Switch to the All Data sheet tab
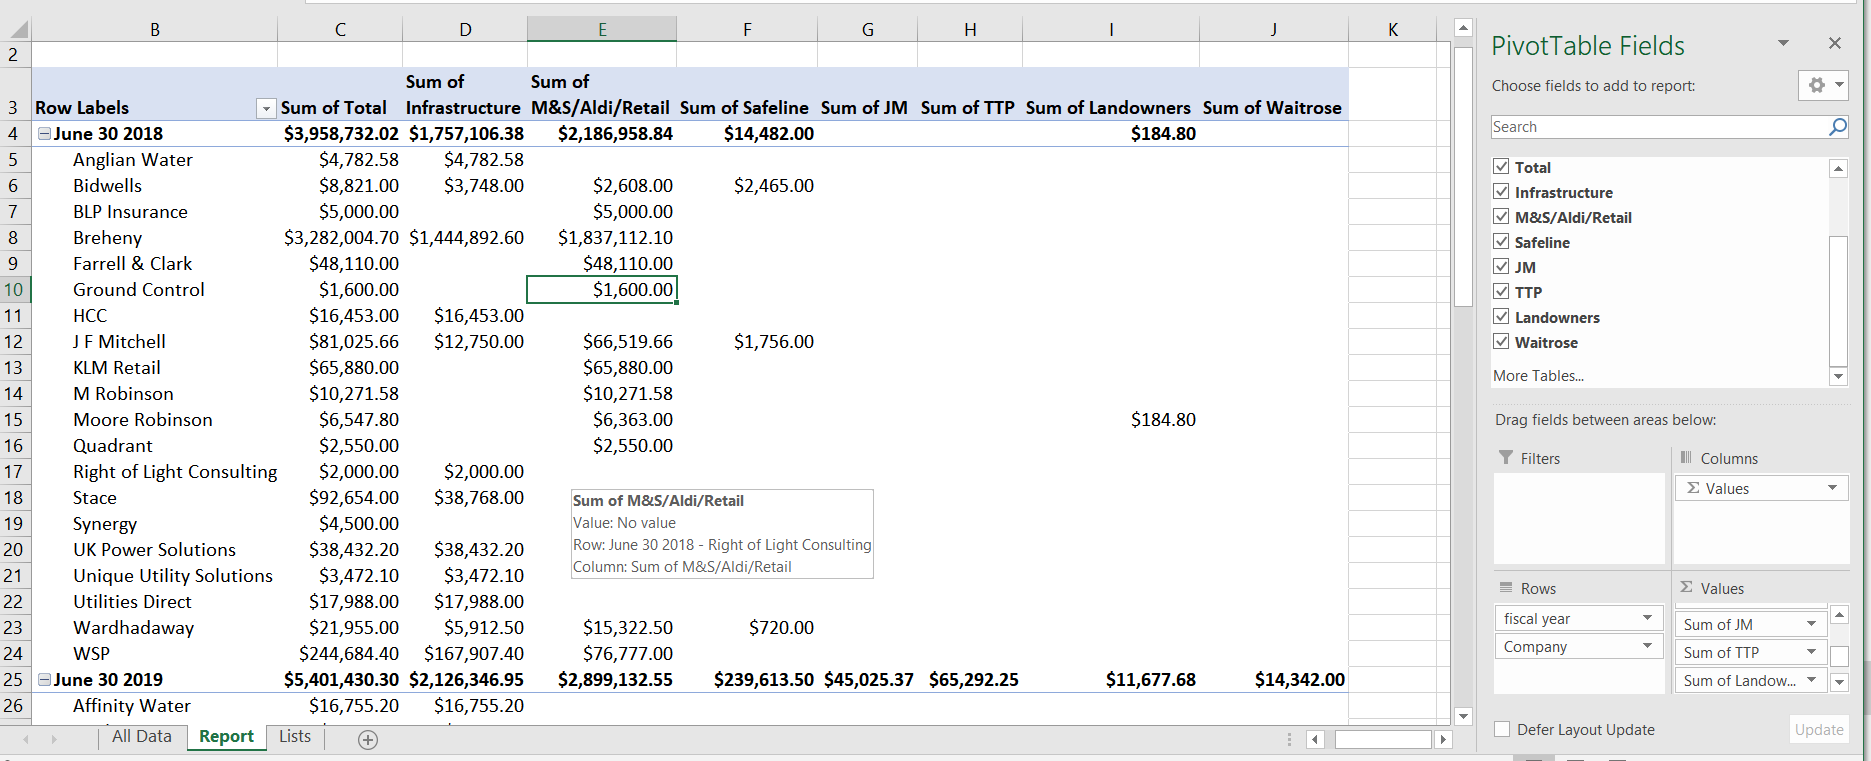The height and width of the screenshot is (761, 1871). point(142,736)
